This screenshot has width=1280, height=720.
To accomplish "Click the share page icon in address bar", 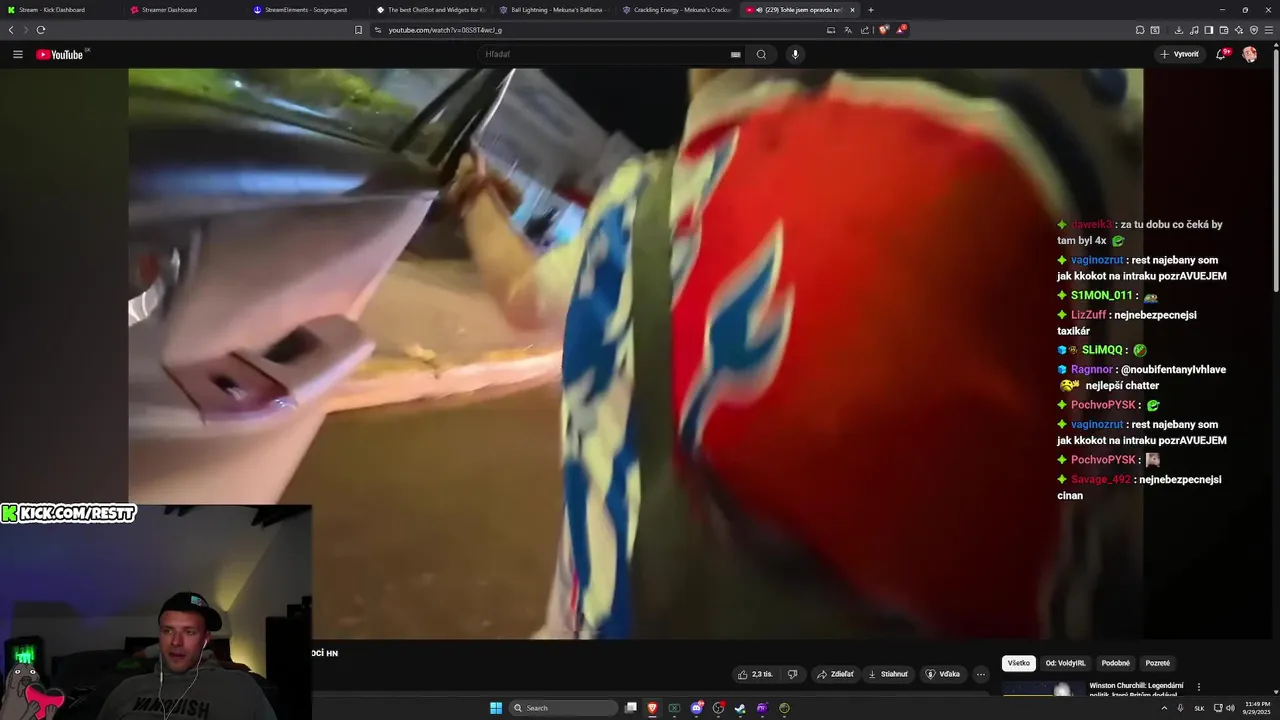I will tap(865, 30).
